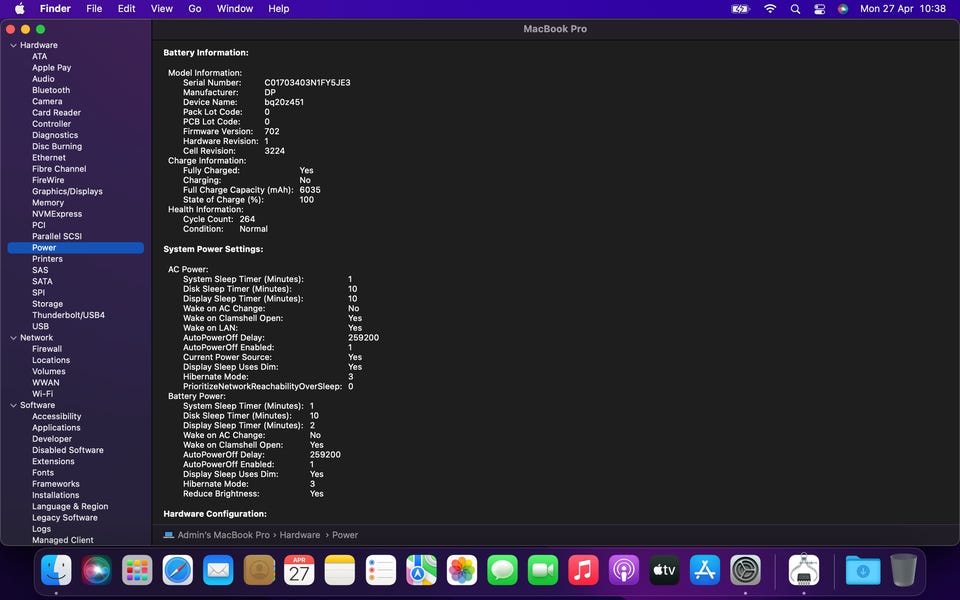Collapse the Software section in sidebar
960x600 pixels.
13,405
